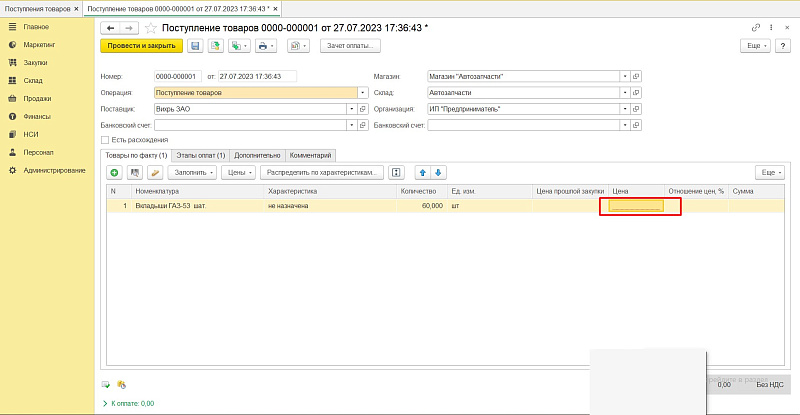Move the row down with the blue down arrow
Screen dimensions: 800x415
pos(437,173)
